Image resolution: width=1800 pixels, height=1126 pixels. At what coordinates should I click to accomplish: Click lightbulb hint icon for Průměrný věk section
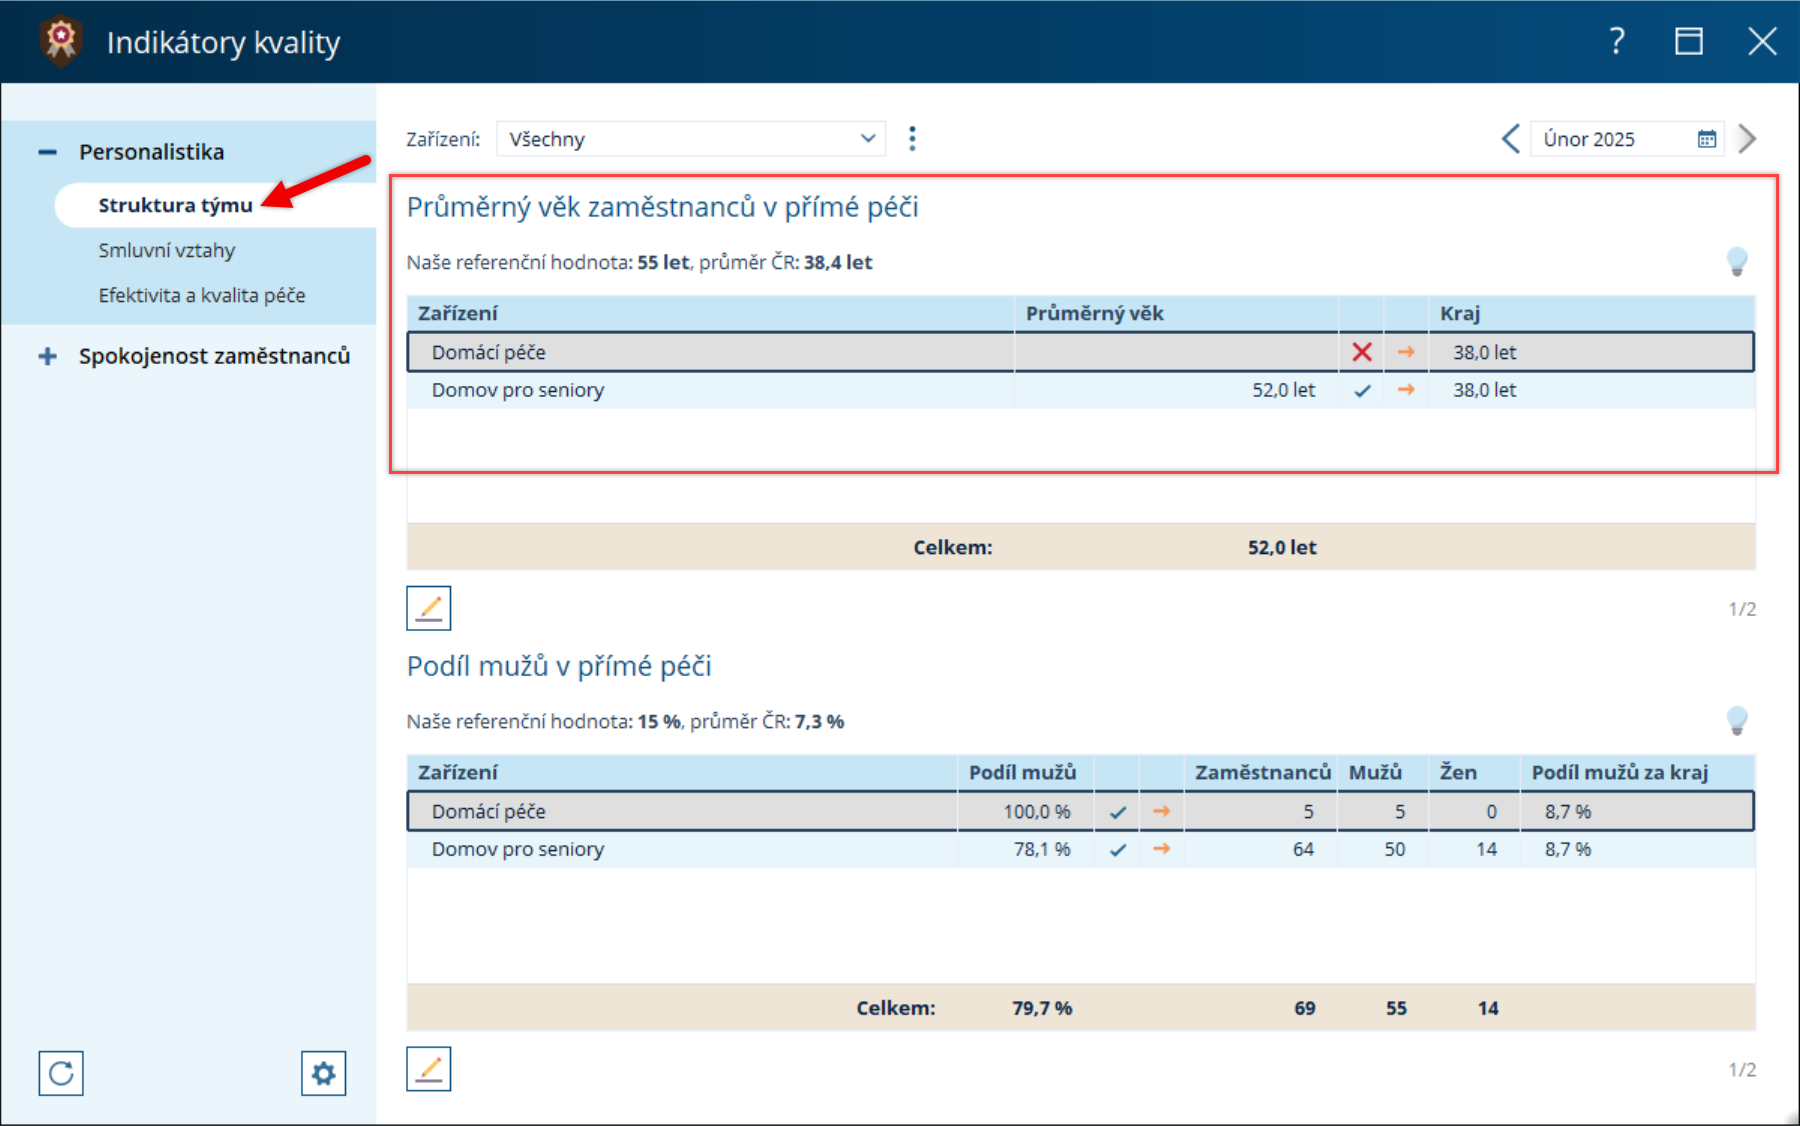1737,262
